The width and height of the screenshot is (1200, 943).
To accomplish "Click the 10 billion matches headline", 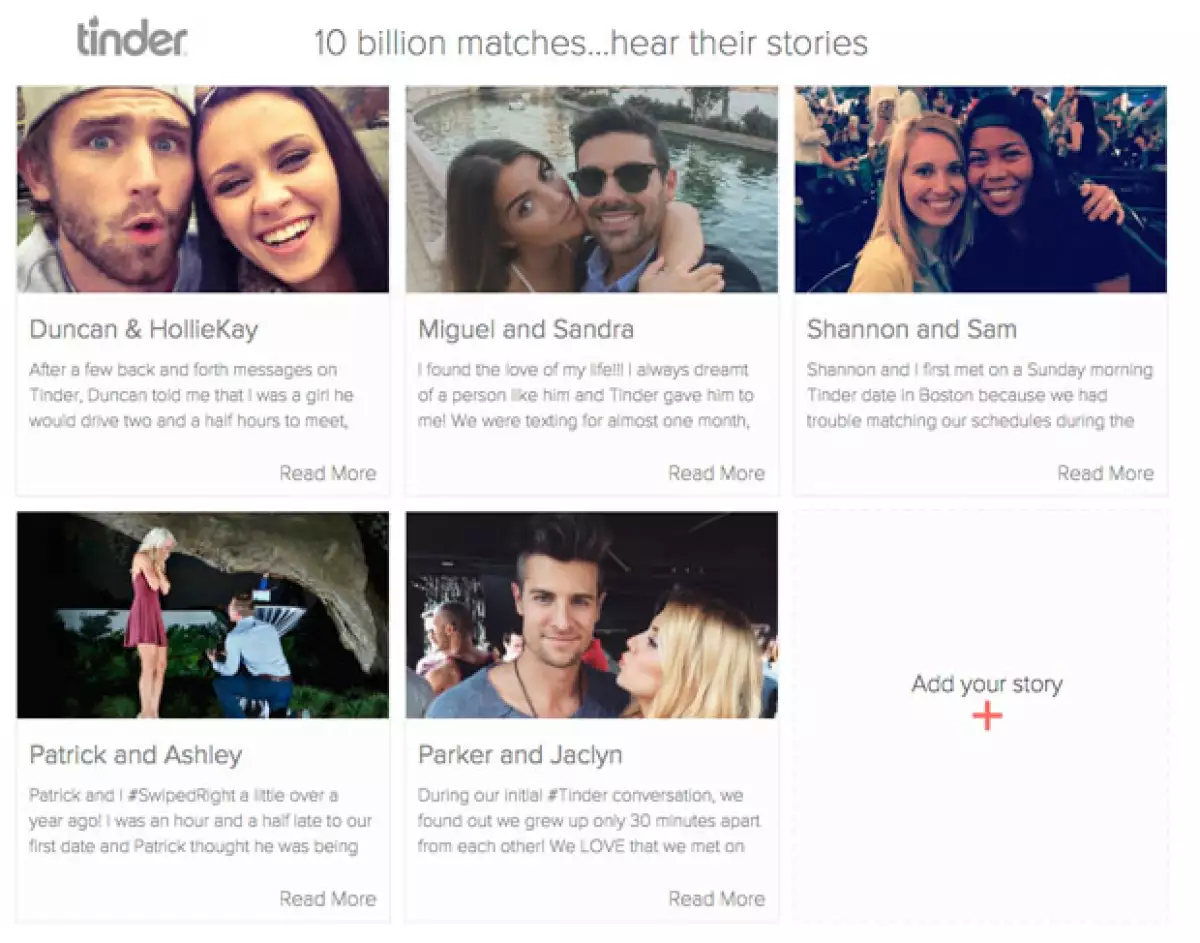I will (591, 43).
